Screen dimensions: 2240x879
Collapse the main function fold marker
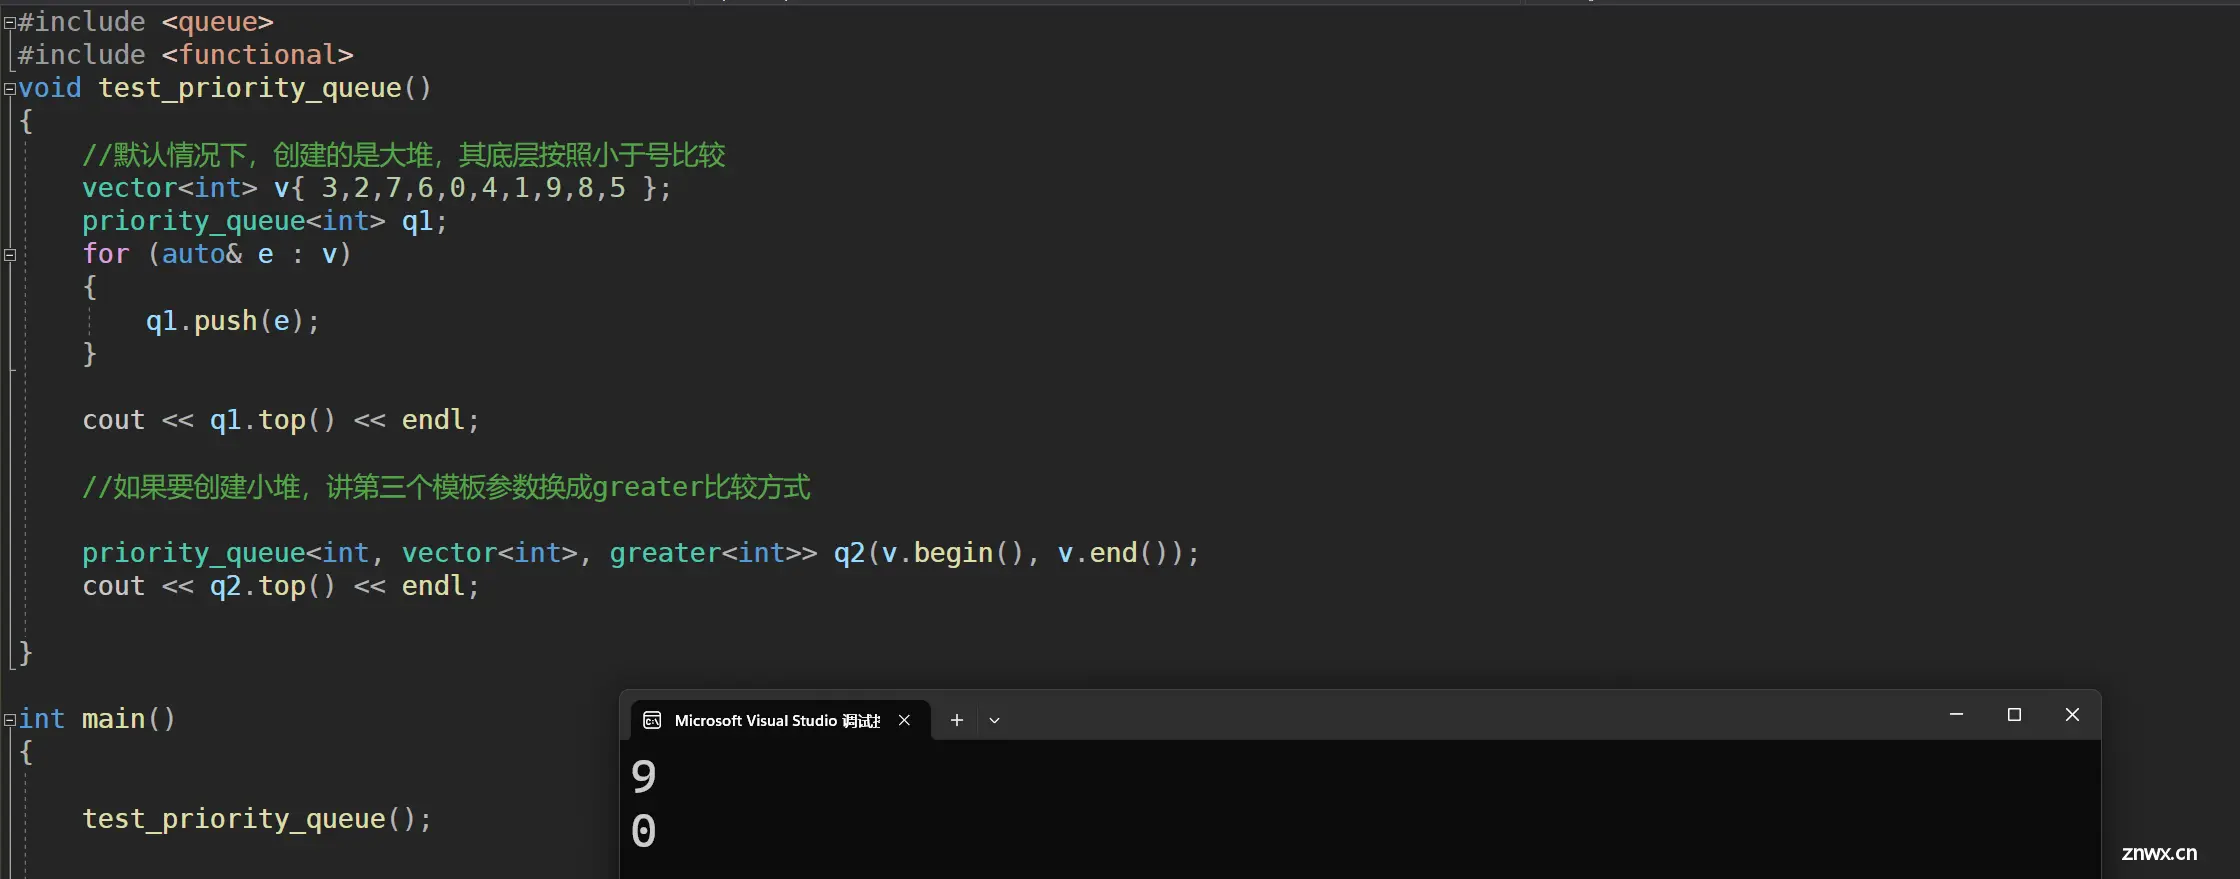tap(9, 720)
